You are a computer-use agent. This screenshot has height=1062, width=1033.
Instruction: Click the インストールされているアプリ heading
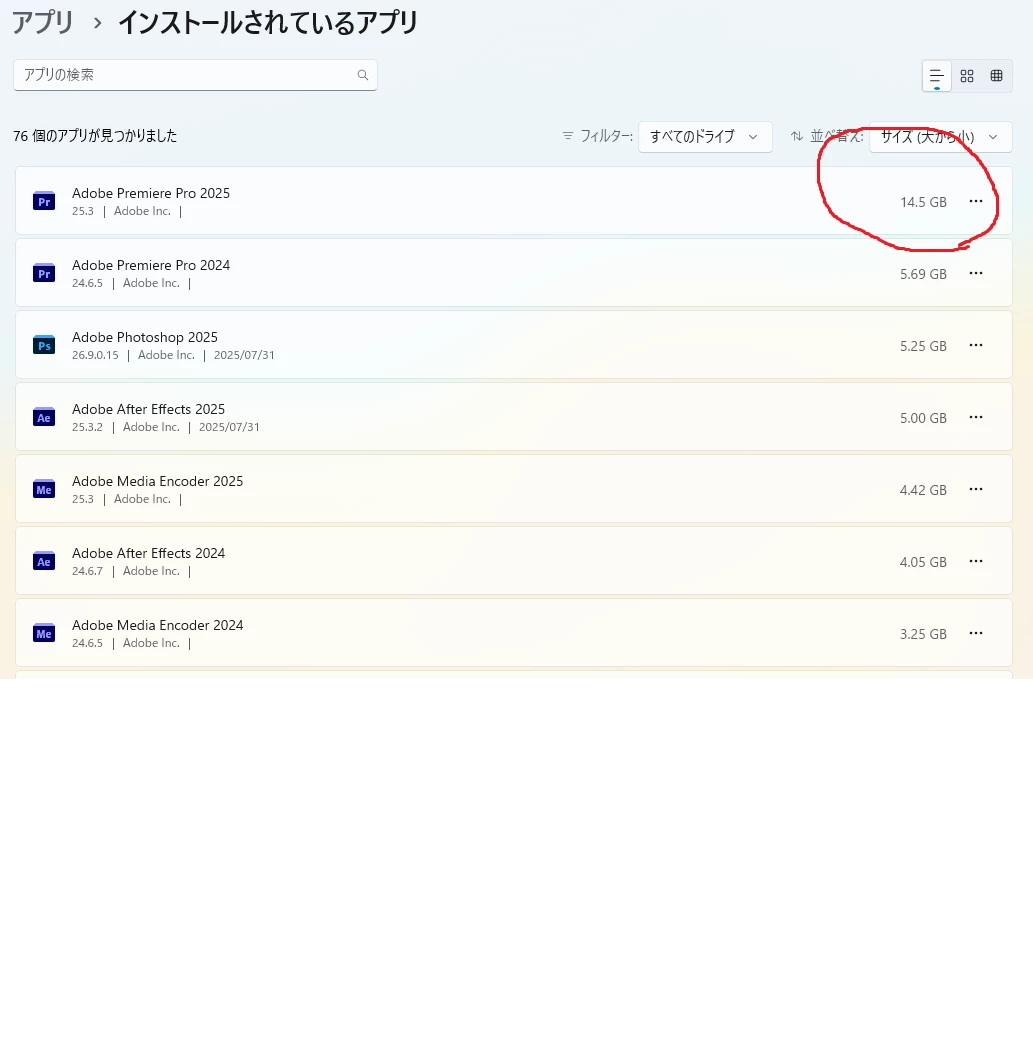click(268, 23)
